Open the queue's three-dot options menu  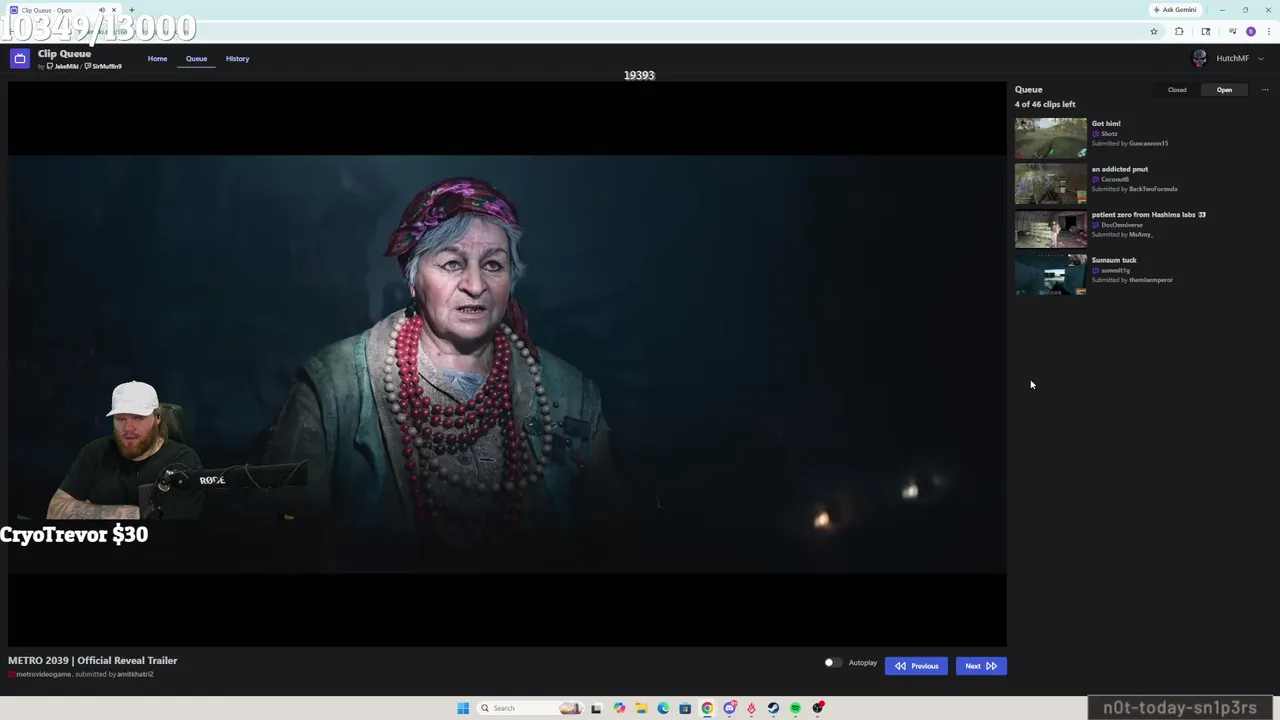(x=1265, y=90)
